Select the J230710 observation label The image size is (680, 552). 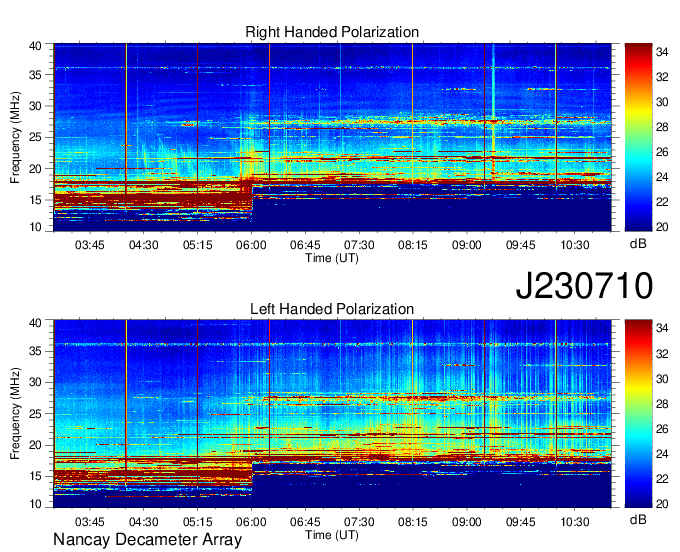click(584, 286)
